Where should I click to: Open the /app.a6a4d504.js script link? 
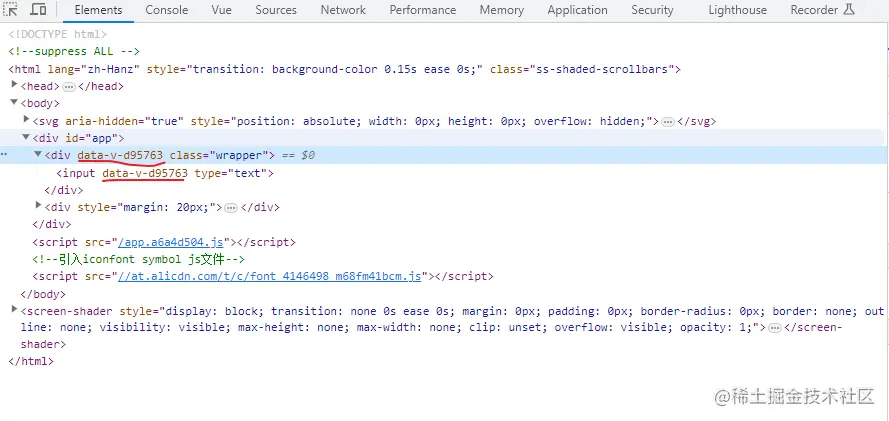pyautogui.click(x=171, y=243)
